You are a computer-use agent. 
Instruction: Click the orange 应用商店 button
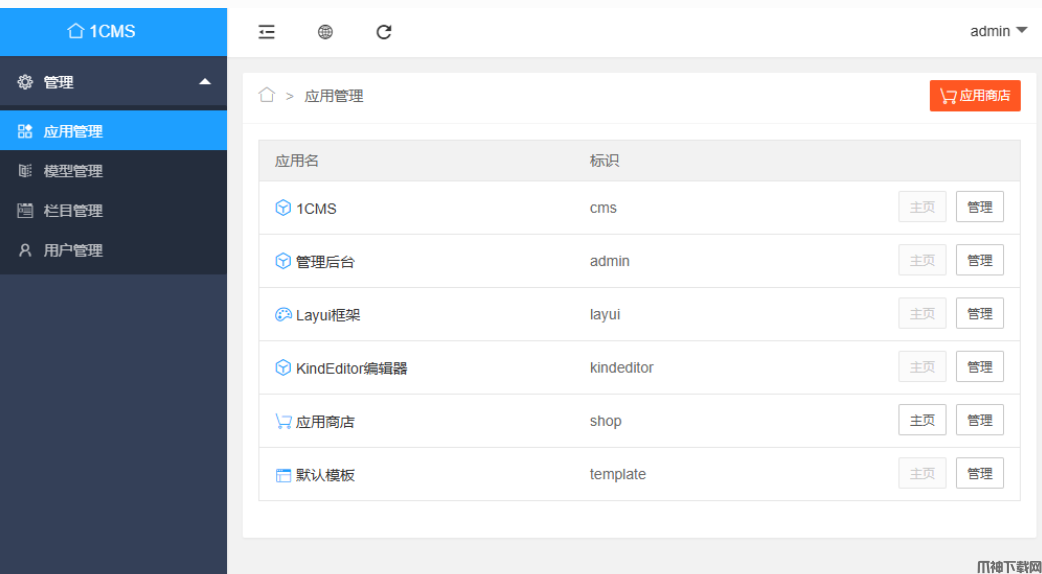tap(974, 96)
